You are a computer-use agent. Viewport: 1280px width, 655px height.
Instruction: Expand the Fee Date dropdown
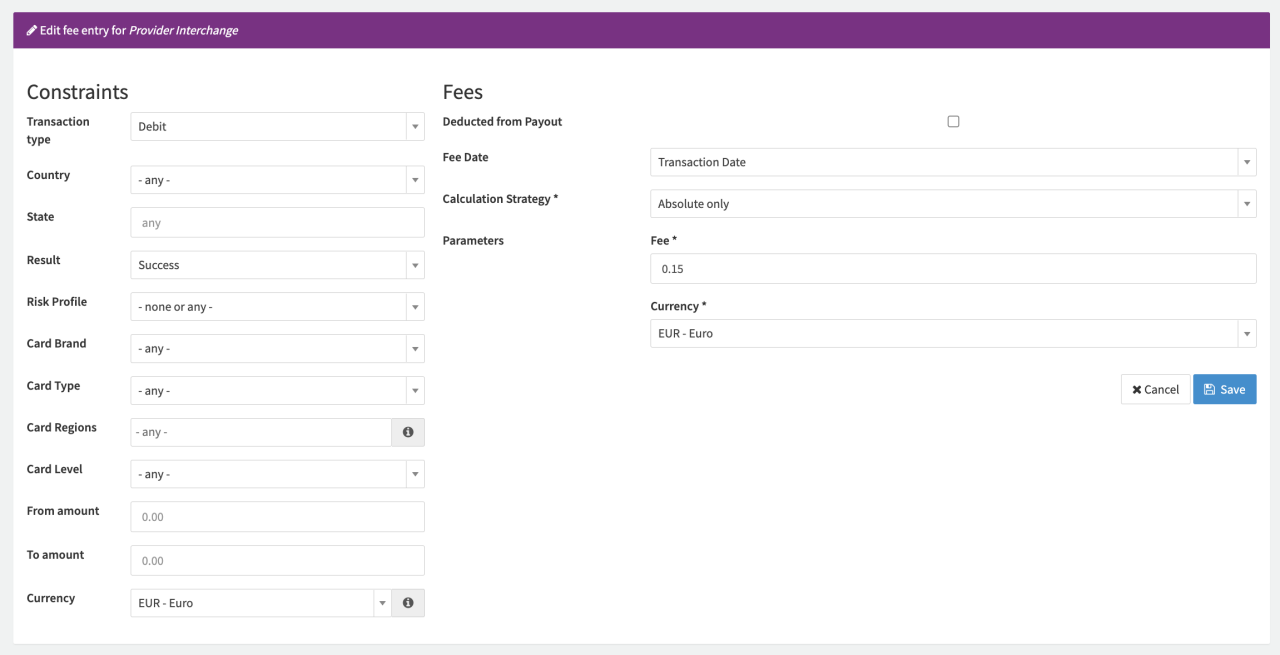[952, 162]
